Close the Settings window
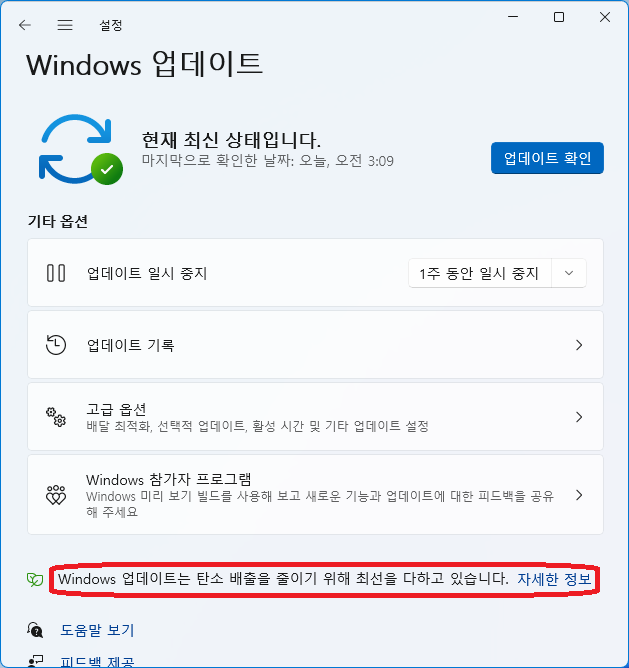This screenshot has height=668, width=629. pos(605,17)
